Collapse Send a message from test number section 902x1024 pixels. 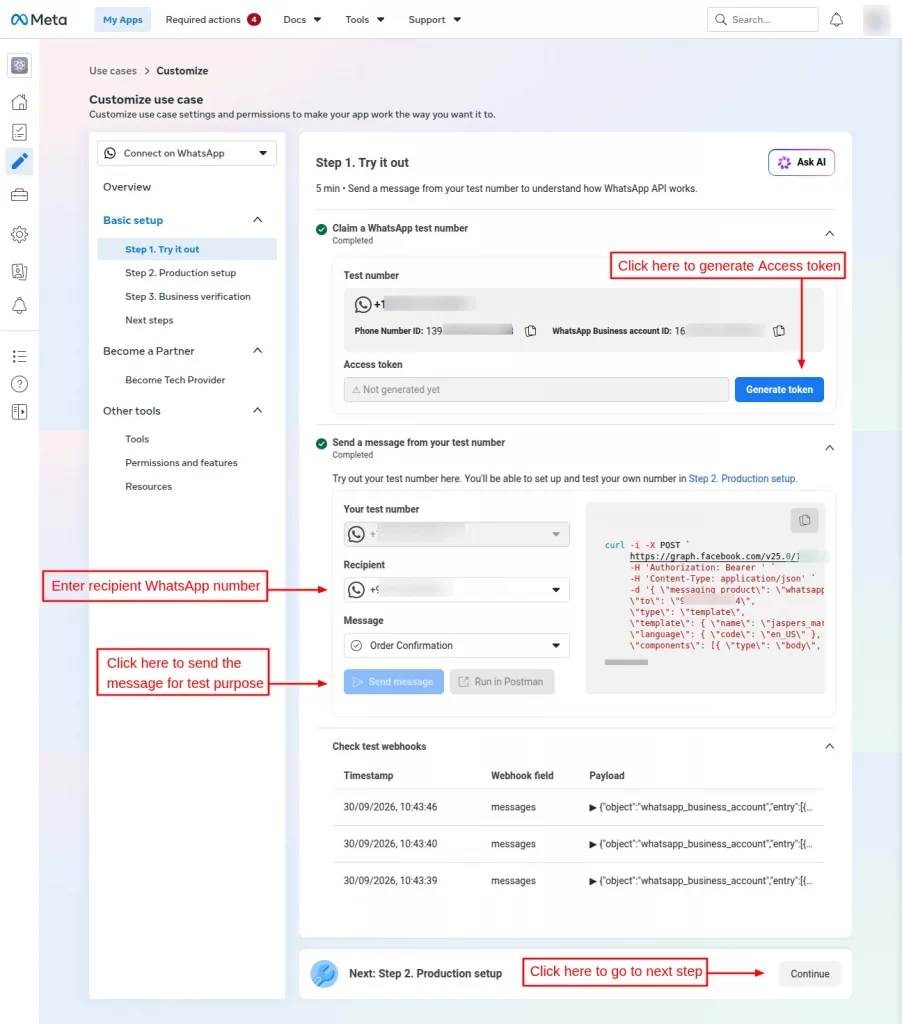pos(829,448)
